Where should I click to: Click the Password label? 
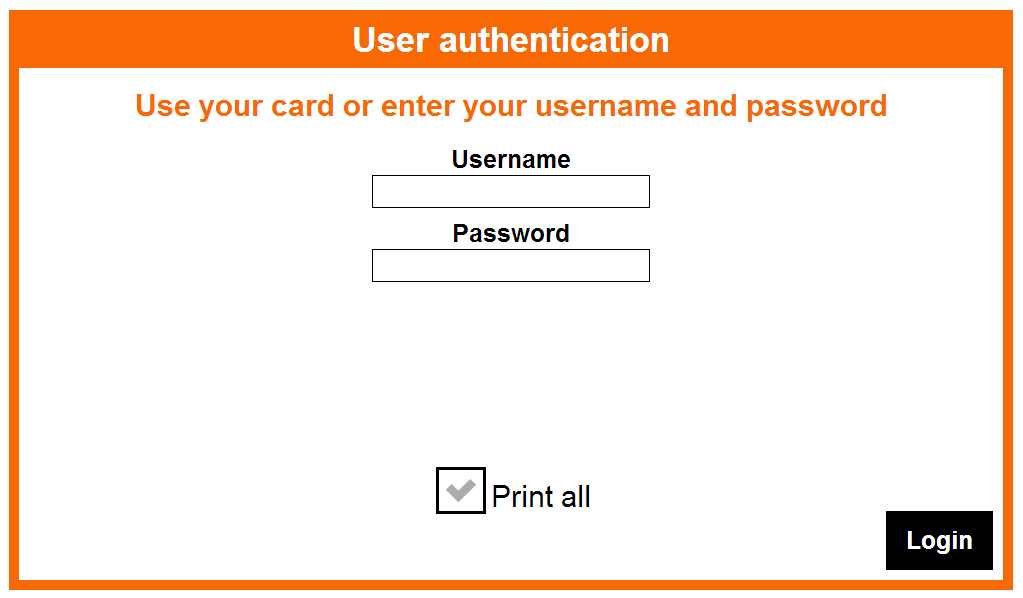point(511,233)
